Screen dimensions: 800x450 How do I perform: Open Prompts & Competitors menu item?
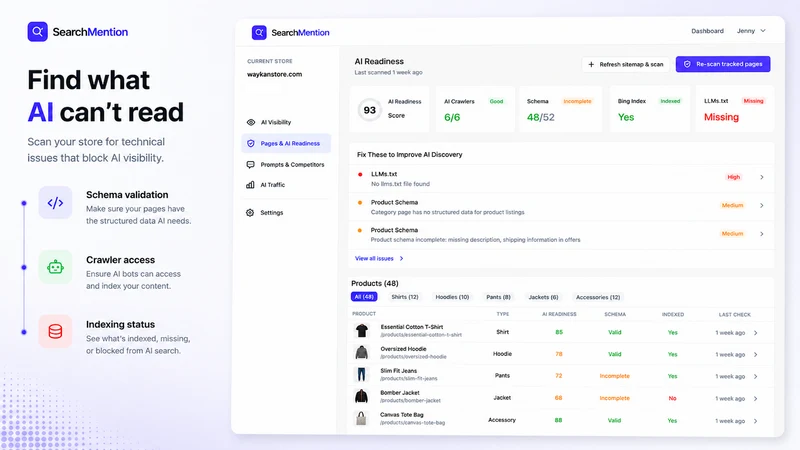pyautogui.click(x=286, y=165)
